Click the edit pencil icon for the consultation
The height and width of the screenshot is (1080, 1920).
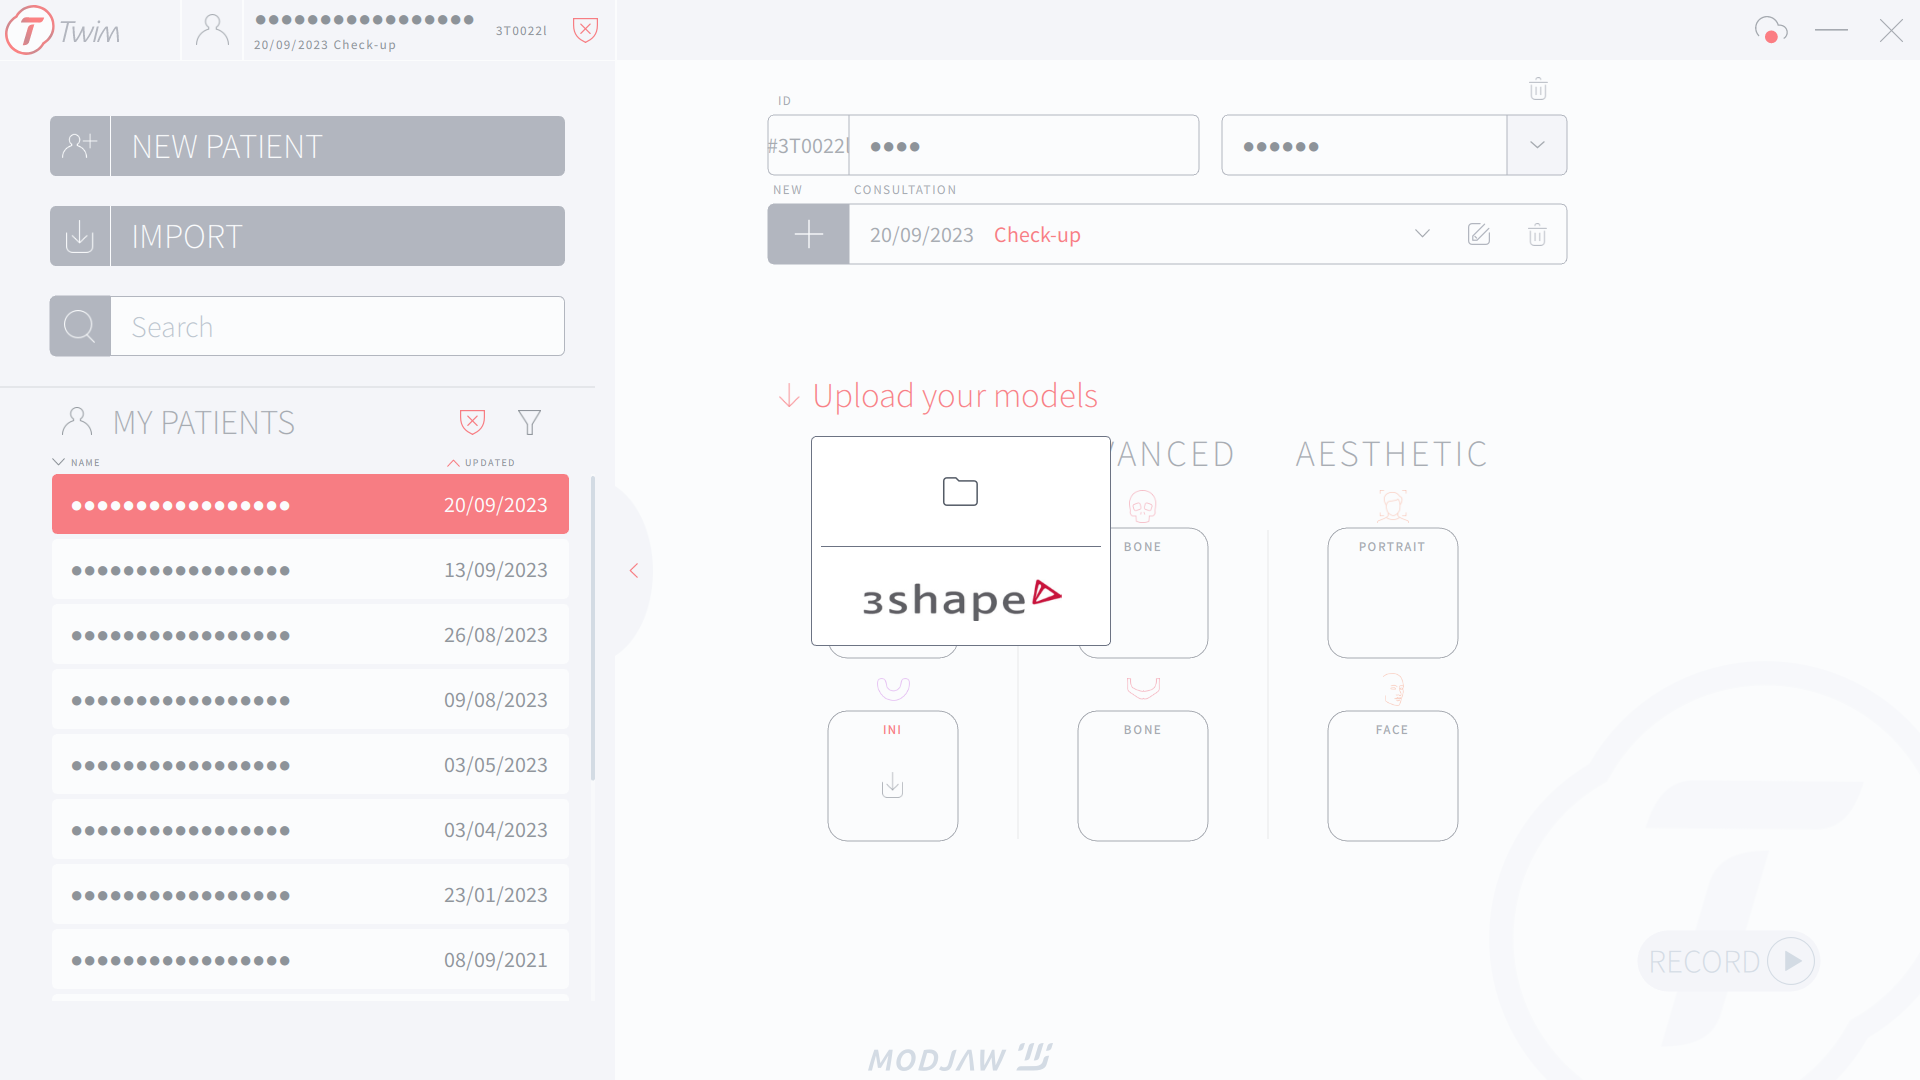[1479, 234]
